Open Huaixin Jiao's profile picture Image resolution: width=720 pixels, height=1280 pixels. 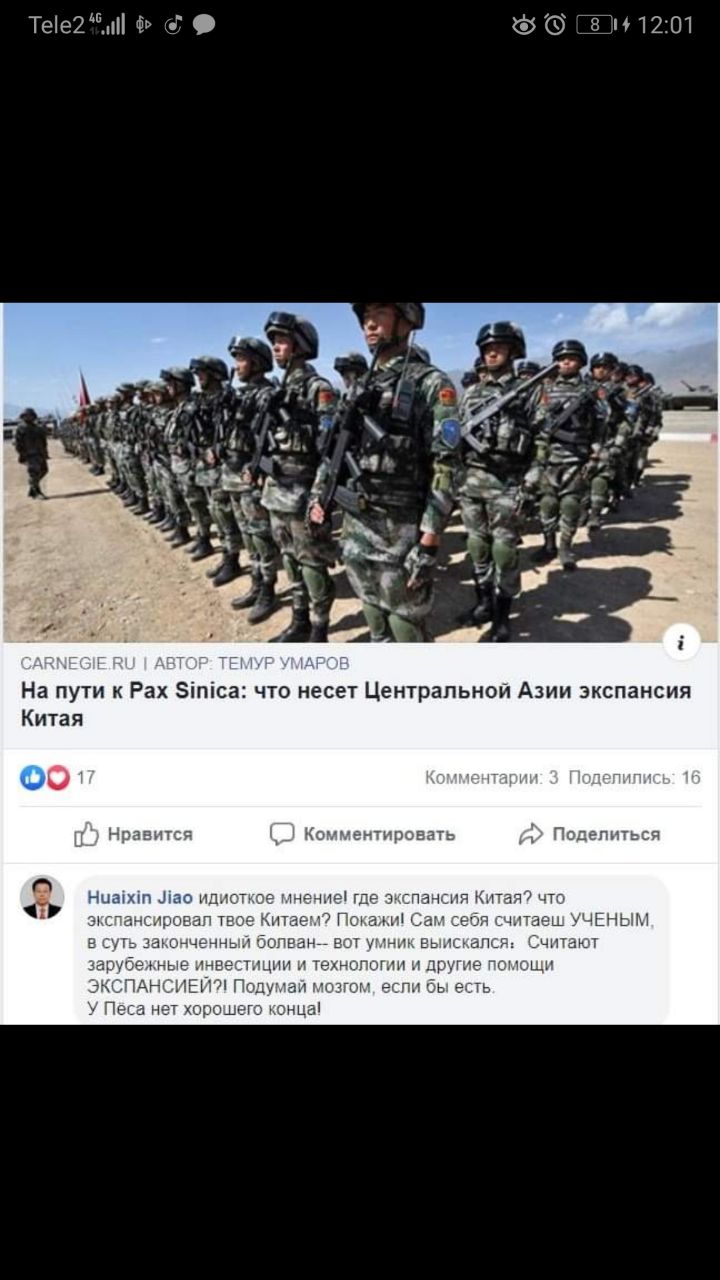42,898
